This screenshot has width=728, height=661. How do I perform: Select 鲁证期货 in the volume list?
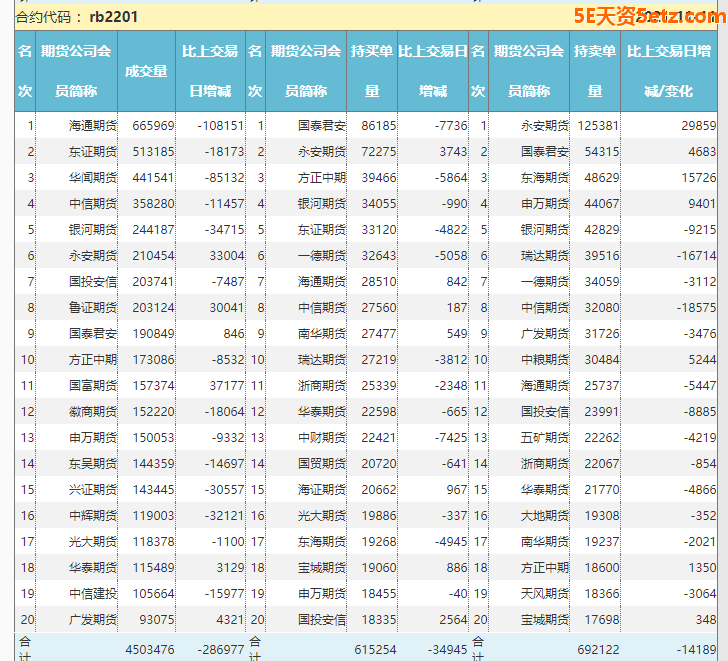93,307
